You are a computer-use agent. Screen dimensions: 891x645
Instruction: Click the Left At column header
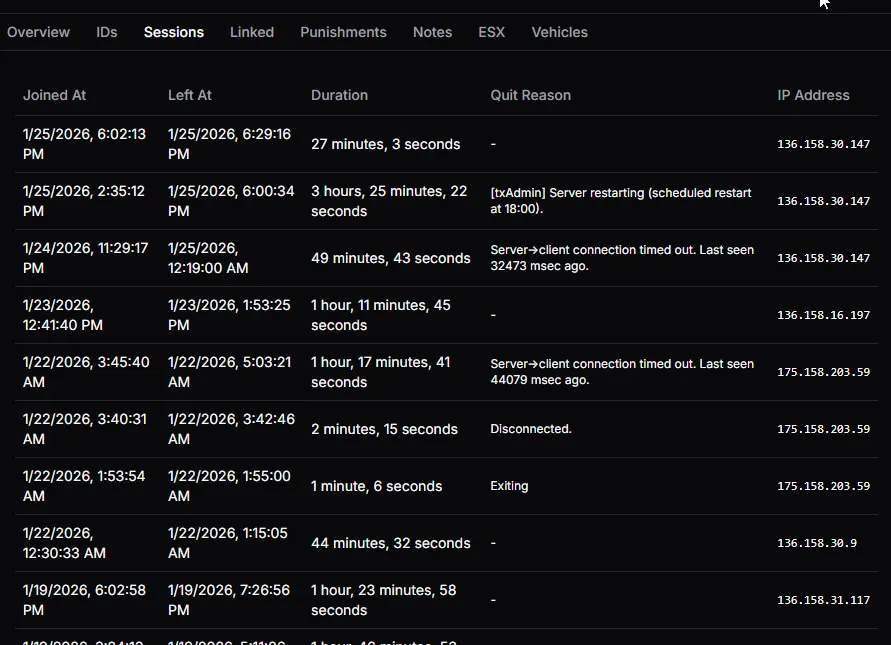[190, 95]
